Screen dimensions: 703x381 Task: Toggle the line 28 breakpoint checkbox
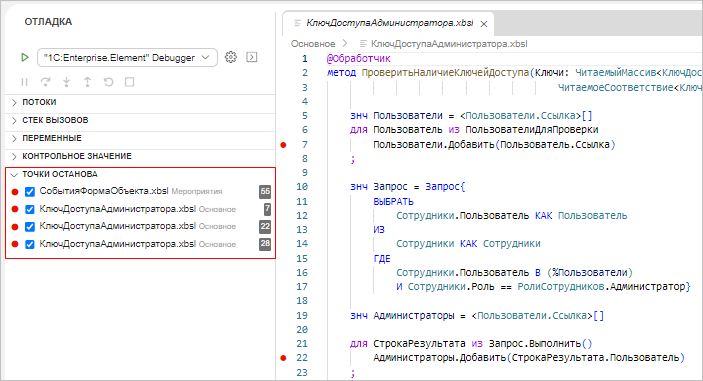[x=30, y=244]
